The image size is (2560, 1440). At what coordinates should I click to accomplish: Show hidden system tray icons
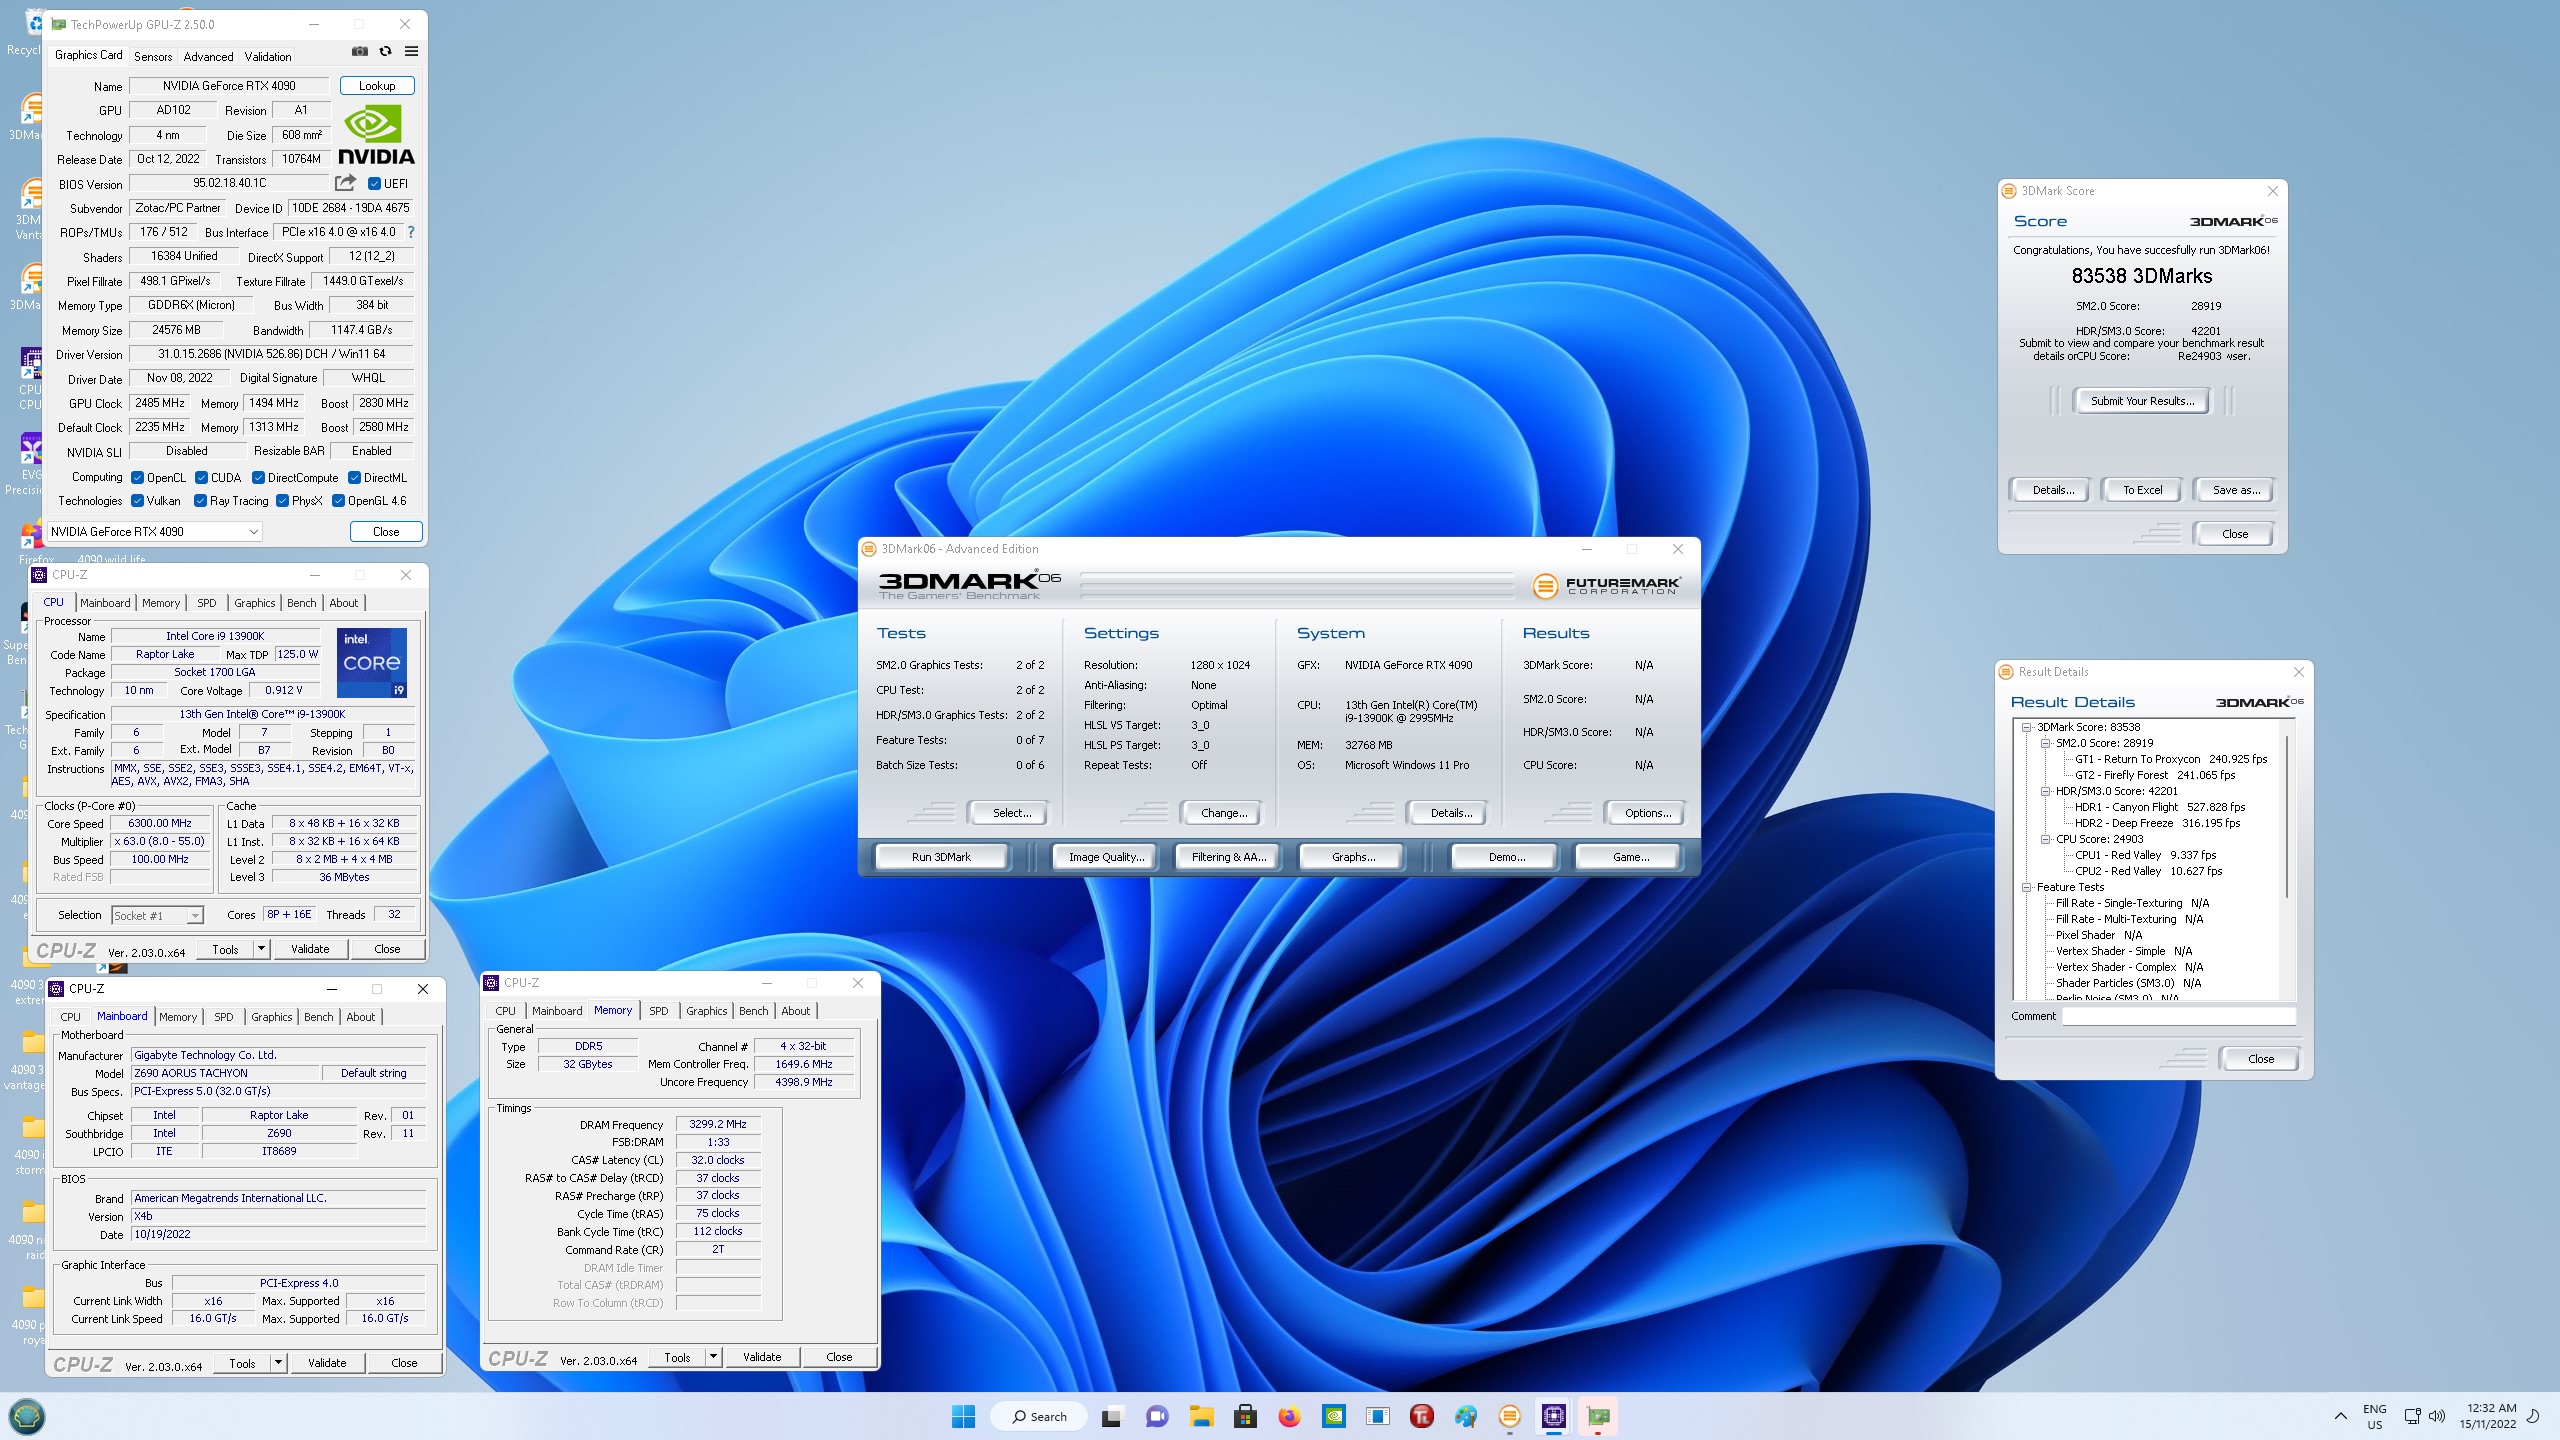[2340, 1416]
